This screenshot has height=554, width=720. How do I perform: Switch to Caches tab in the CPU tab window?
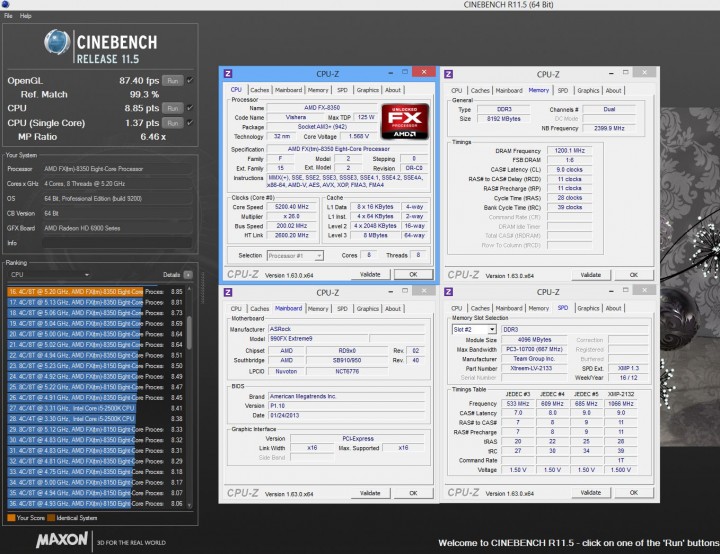259,90
